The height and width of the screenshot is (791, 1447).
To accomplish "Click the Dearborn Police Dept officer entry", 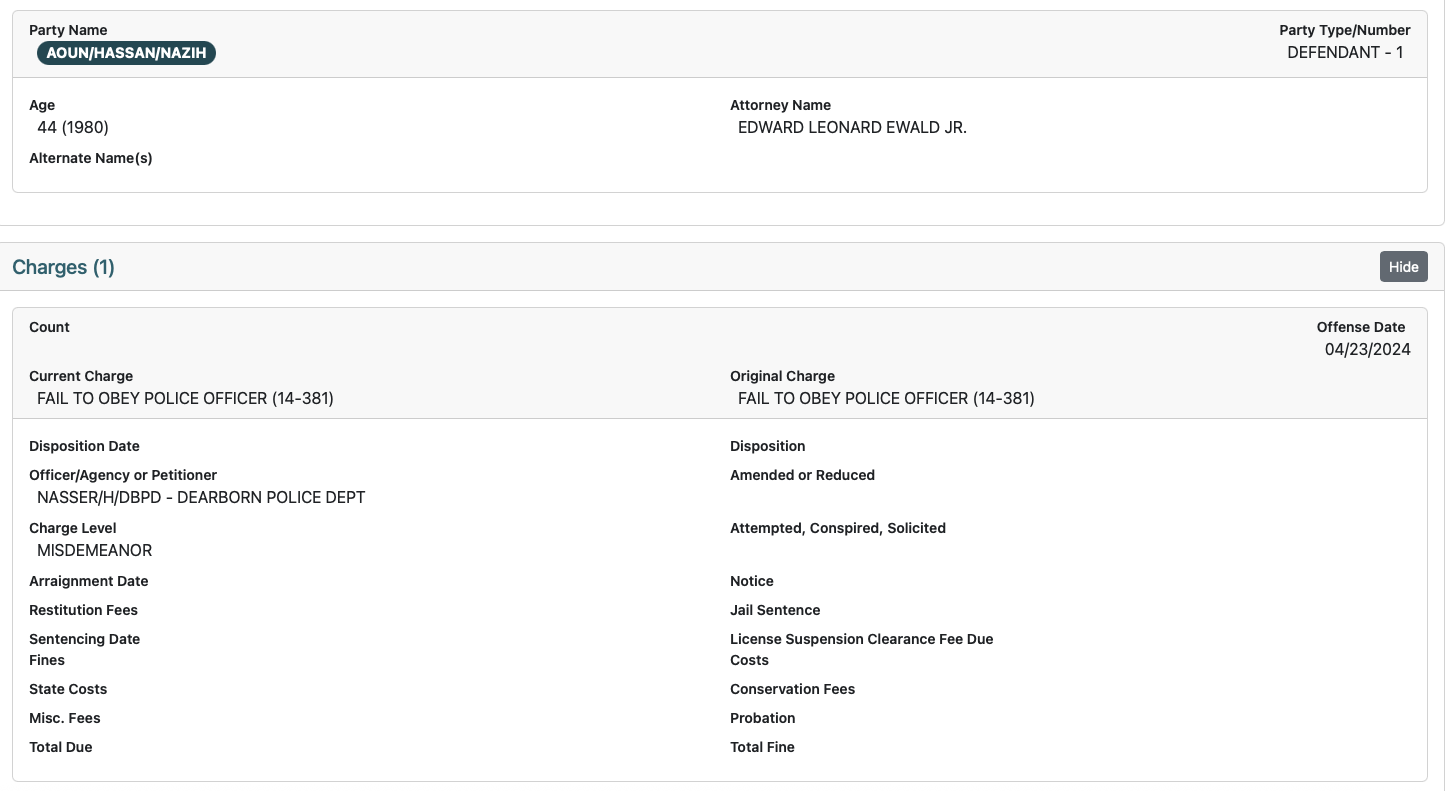I will pos(201,498).
